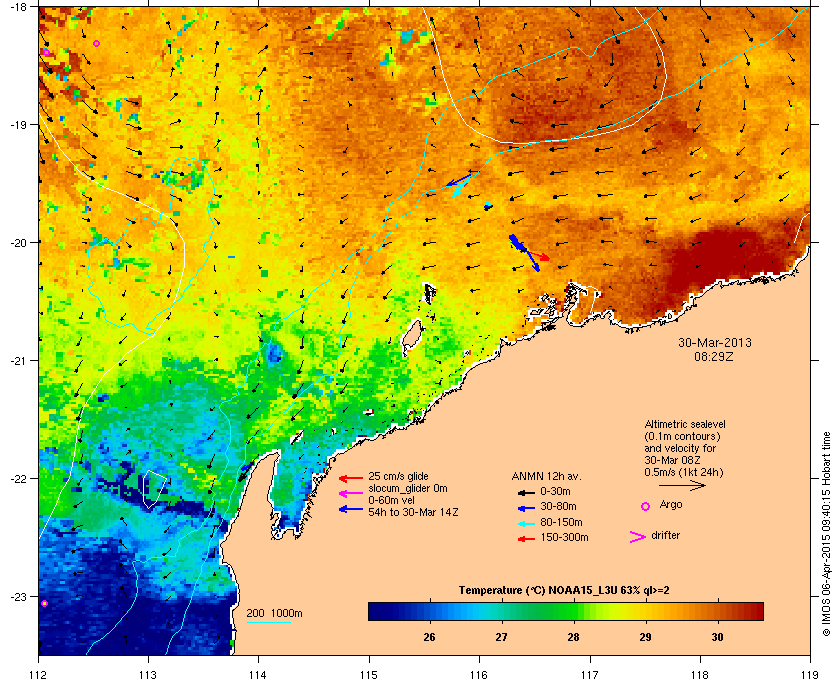Click the '-22' latitude axis label

pos(18,479)
